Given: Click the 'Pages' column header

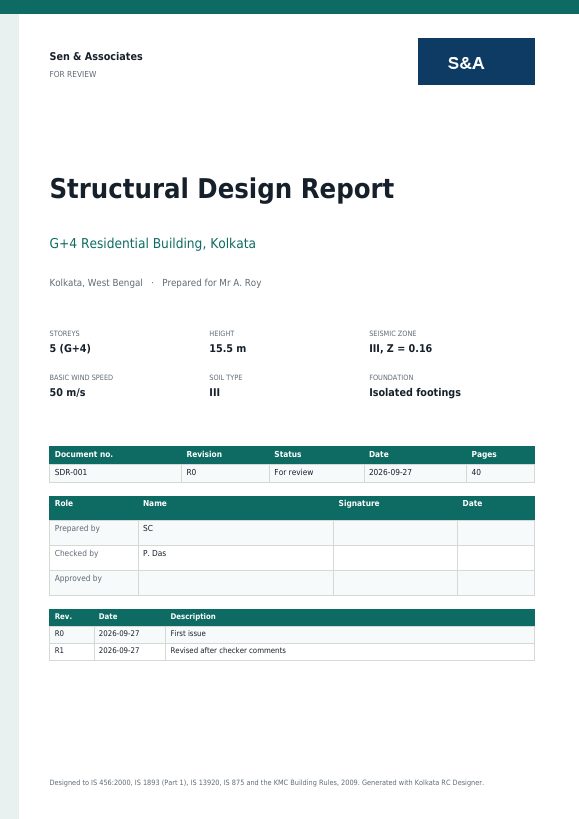Looking at the screenshot, I should coord(500,454).
